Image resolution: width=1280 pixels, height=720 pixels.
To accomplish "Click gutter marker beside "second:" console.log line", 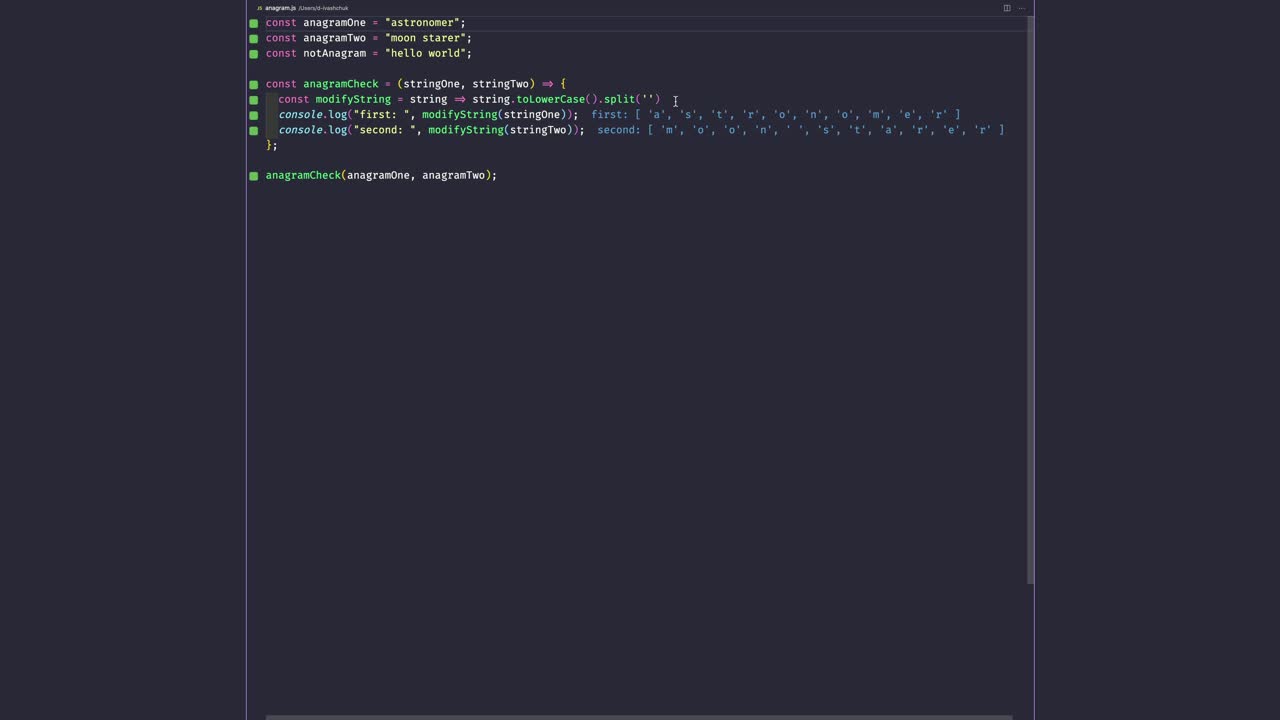I will [254, 130].
